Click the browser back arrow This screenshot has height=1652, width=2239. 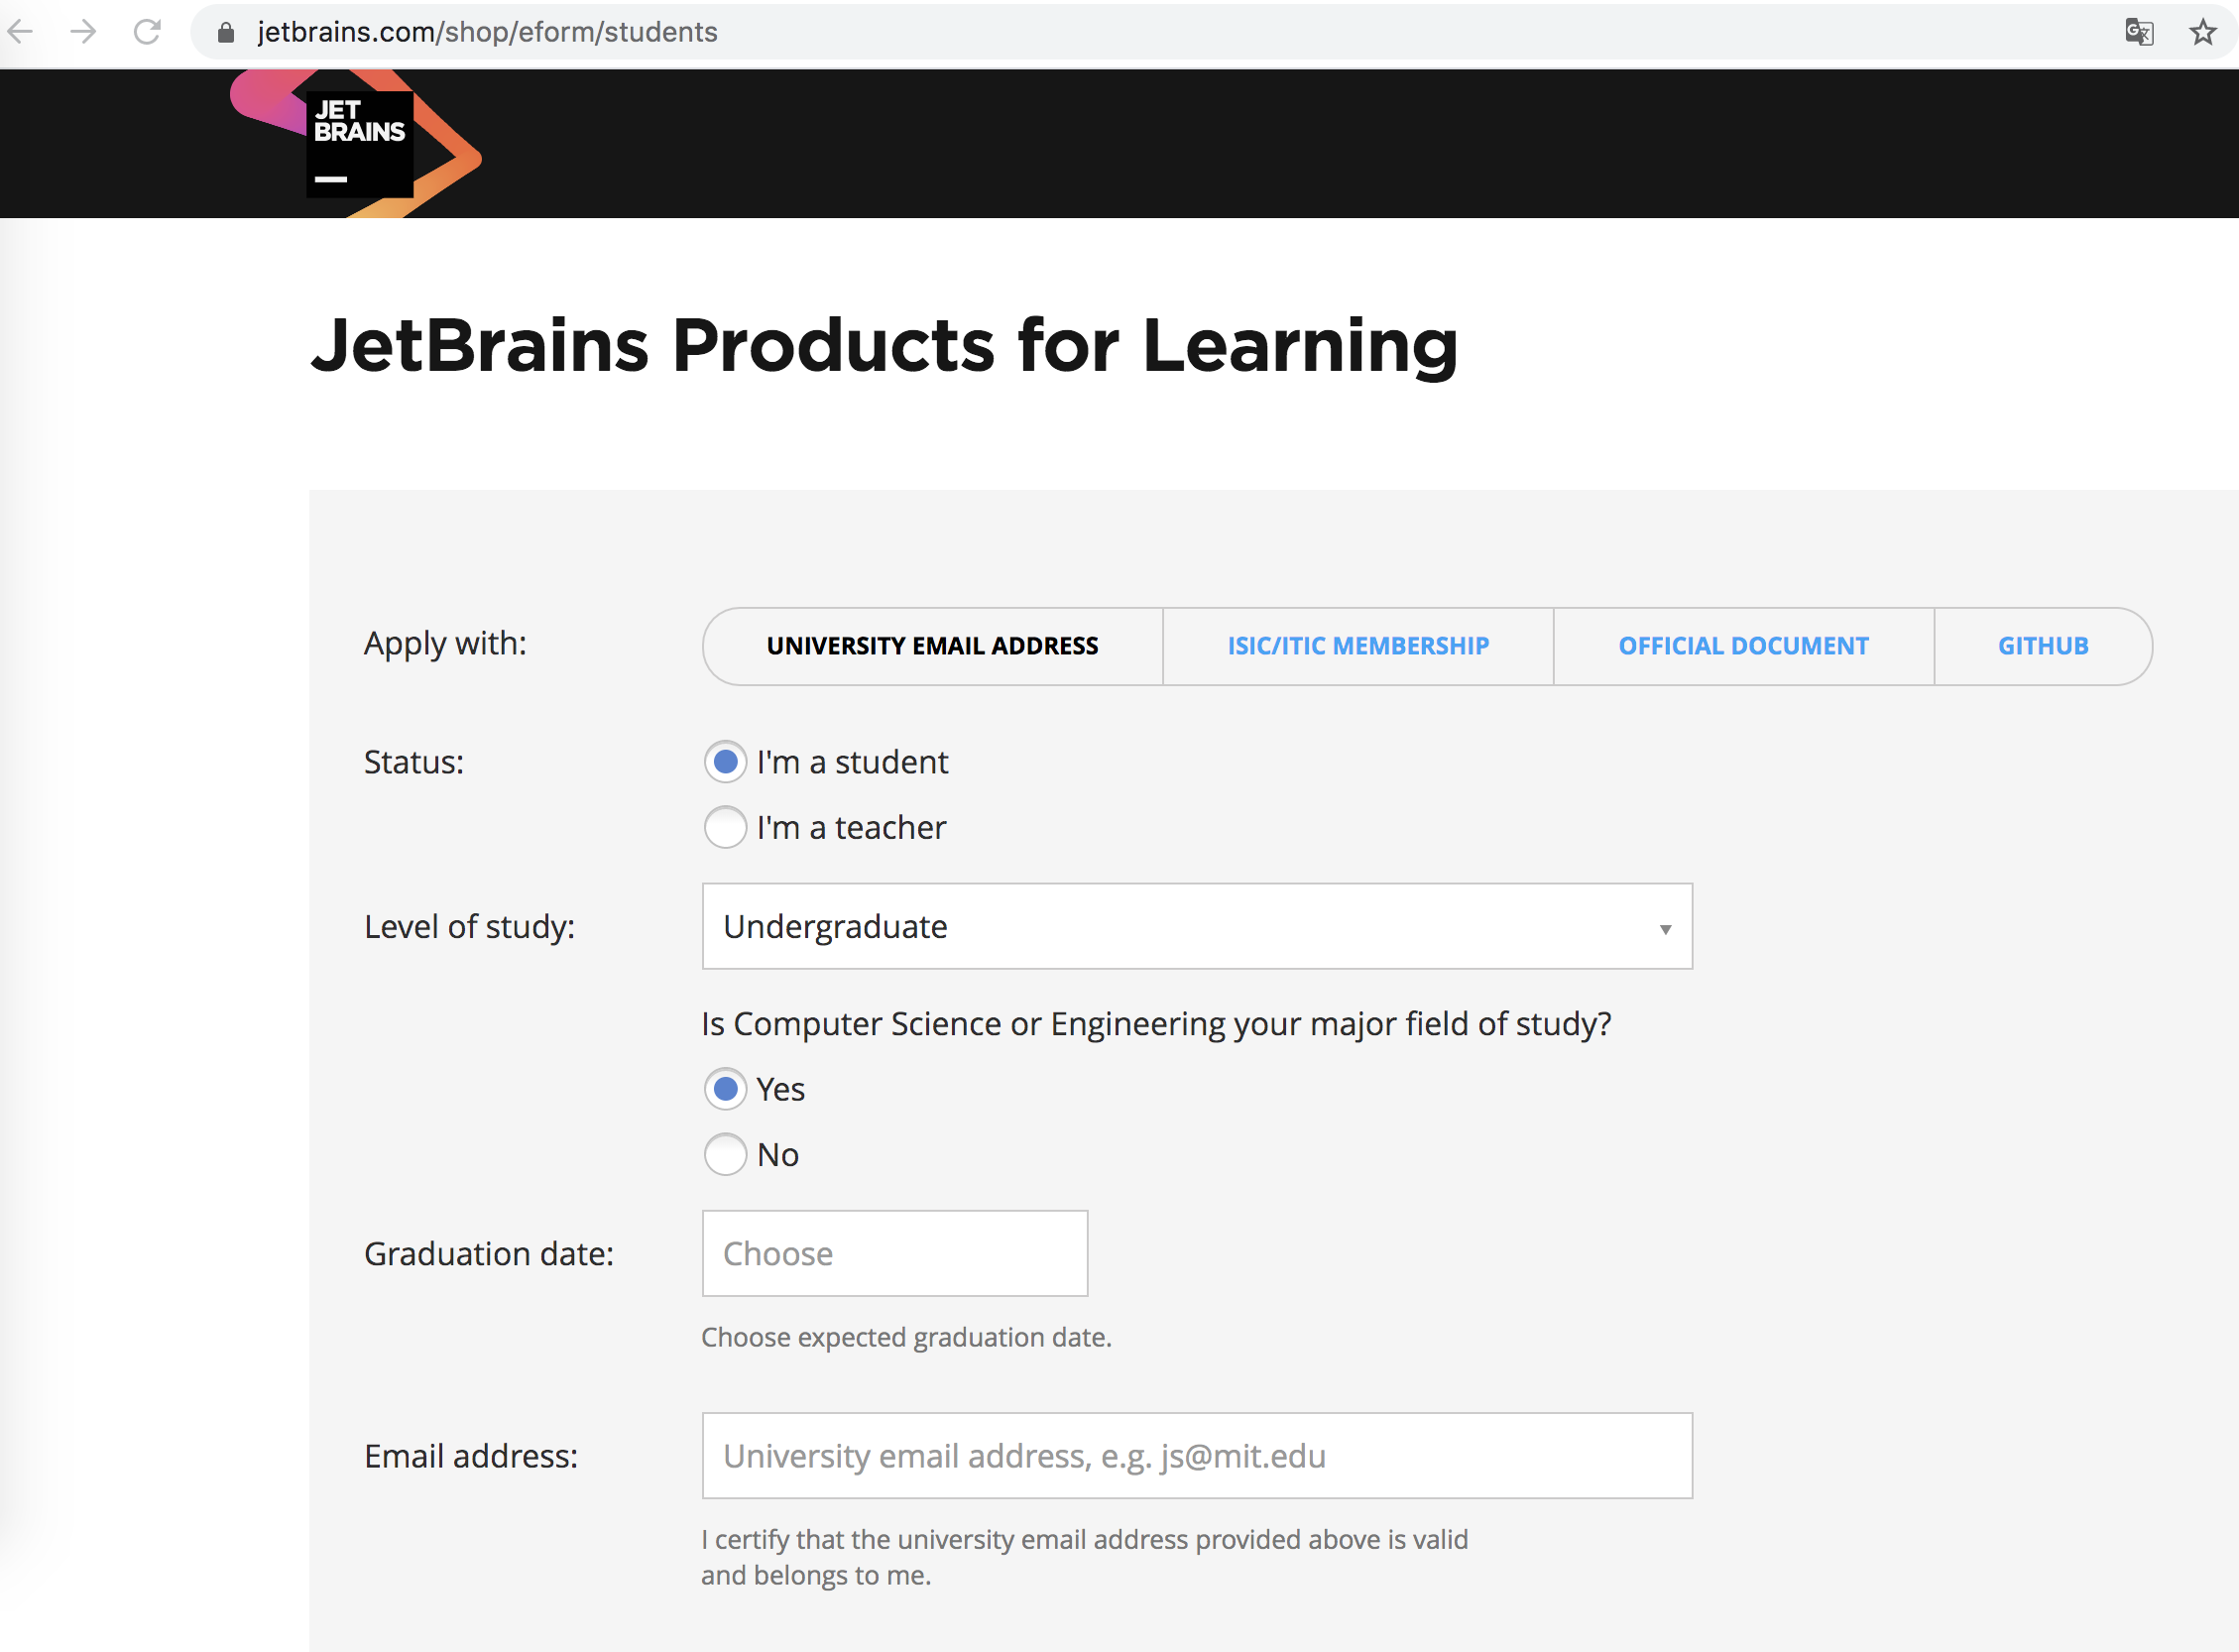coord(20,32)
